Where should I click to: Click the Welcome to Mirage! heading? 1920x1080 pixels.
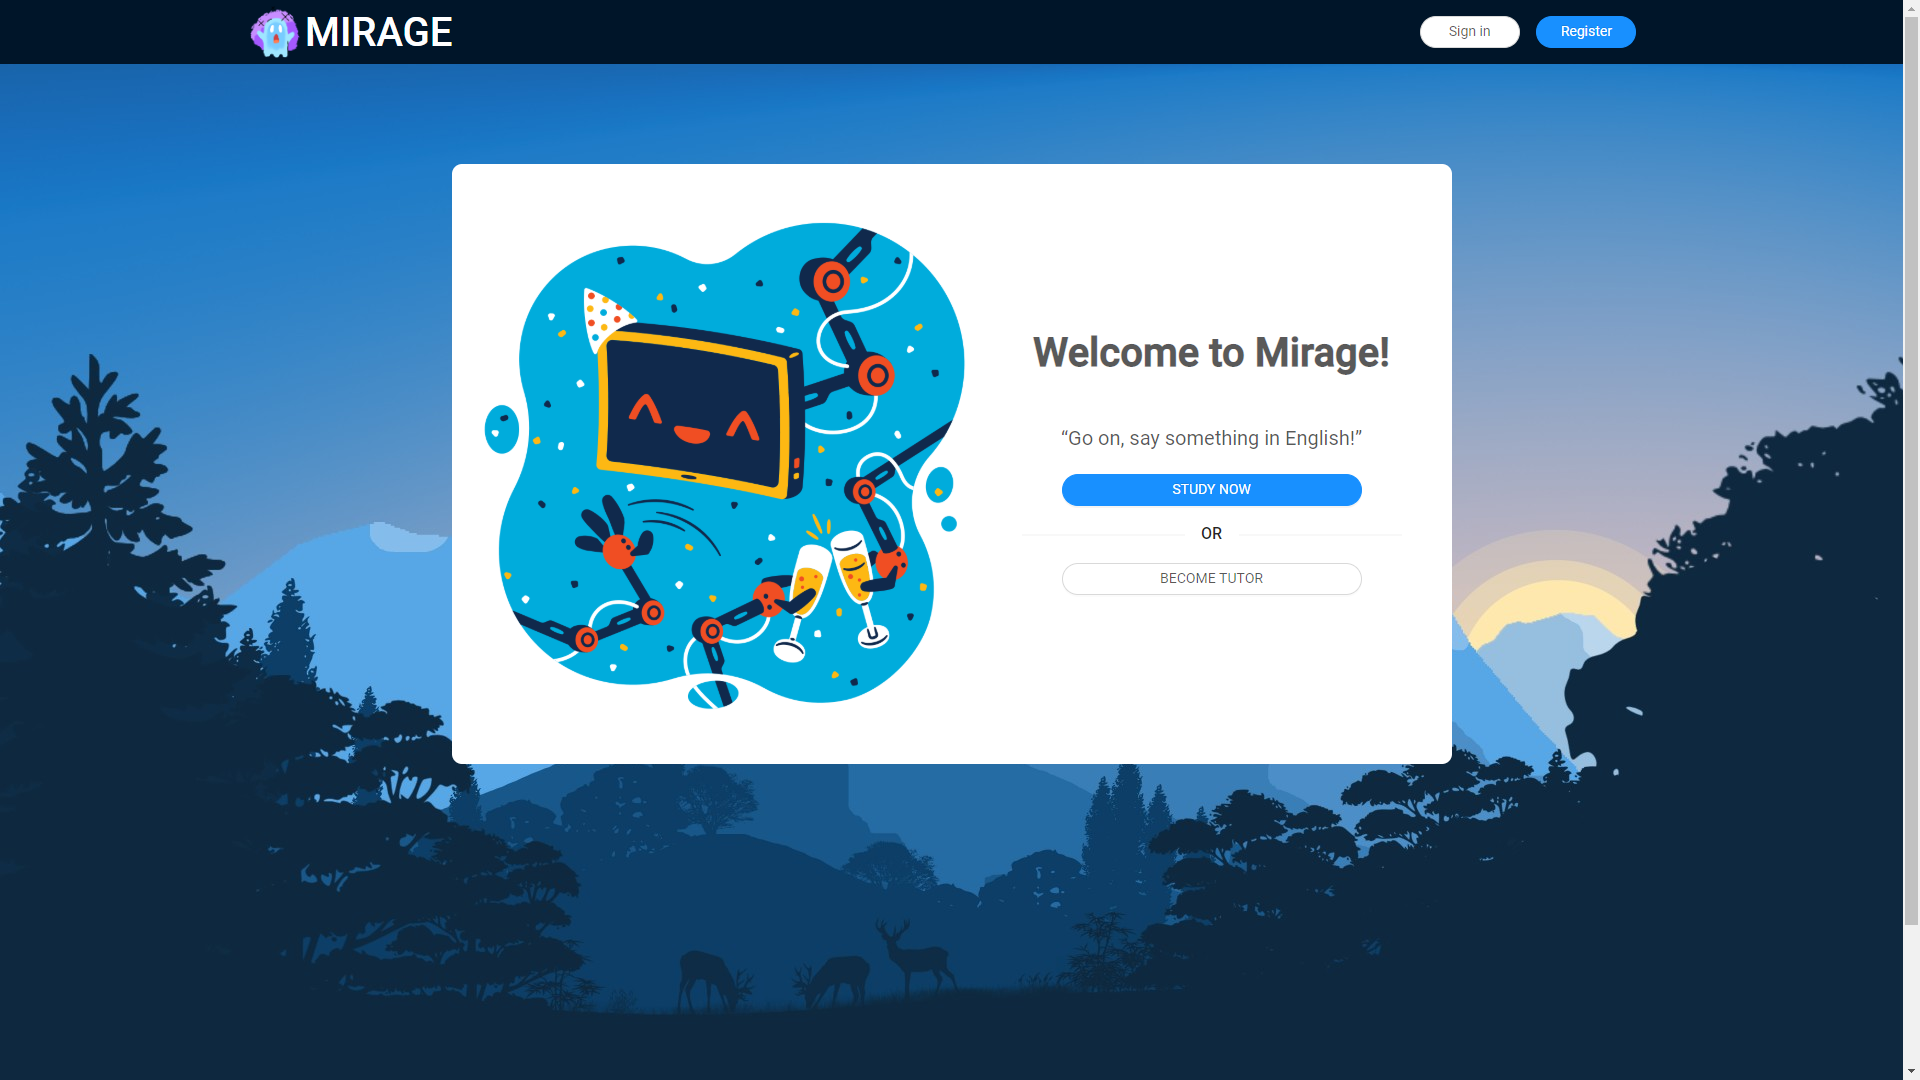click(1211, 353)
